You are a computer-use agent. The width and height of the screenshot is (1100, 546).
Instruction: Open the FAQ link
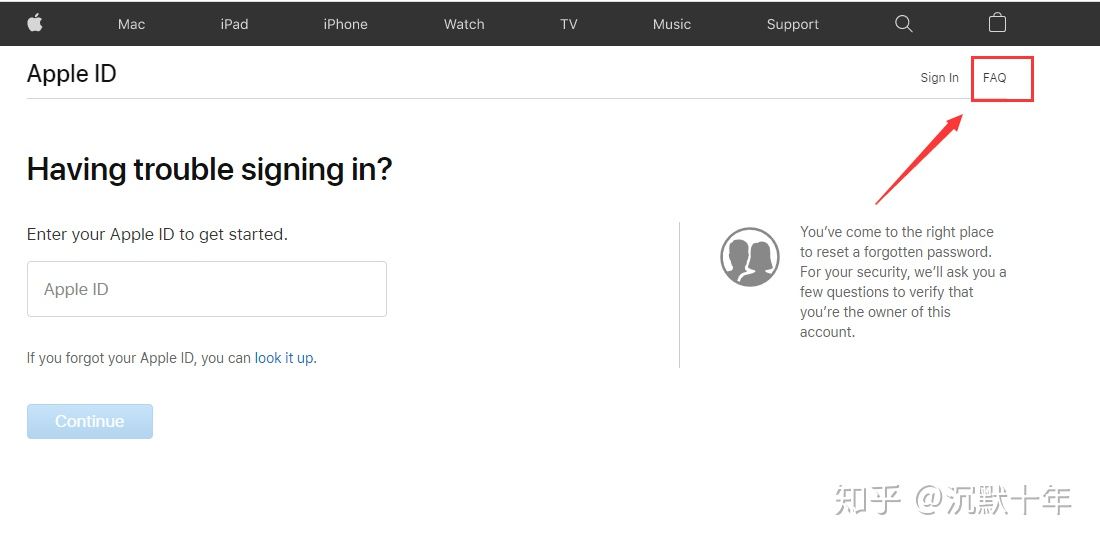[x=994, y=78]
